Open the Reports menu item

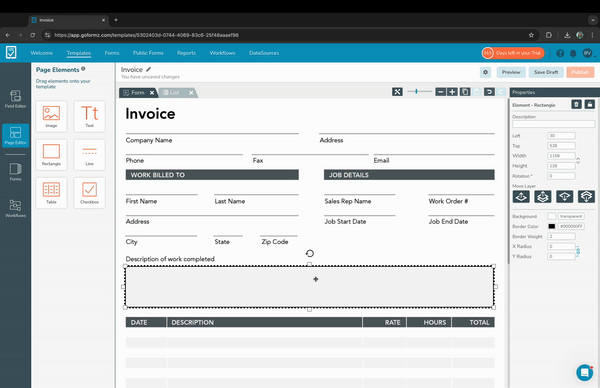186,53
